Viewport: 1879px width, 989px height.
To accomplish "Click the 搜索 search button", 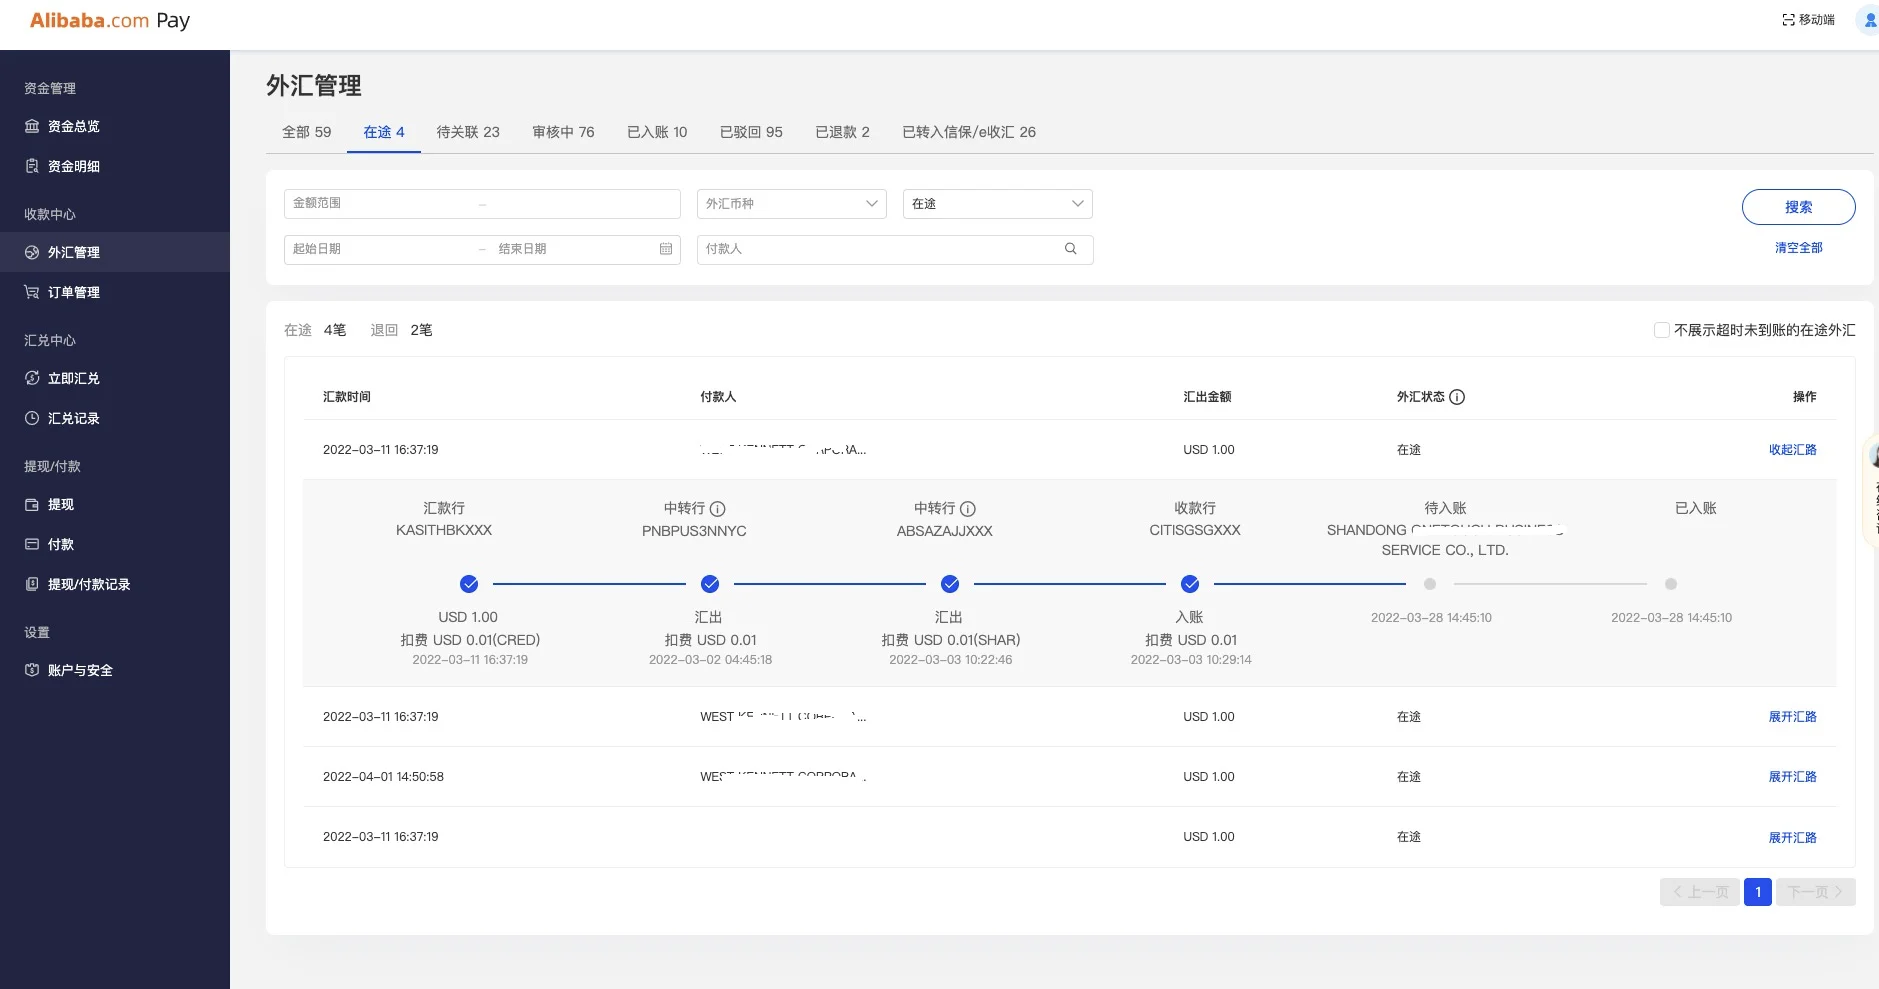I will coord(1798,207).
